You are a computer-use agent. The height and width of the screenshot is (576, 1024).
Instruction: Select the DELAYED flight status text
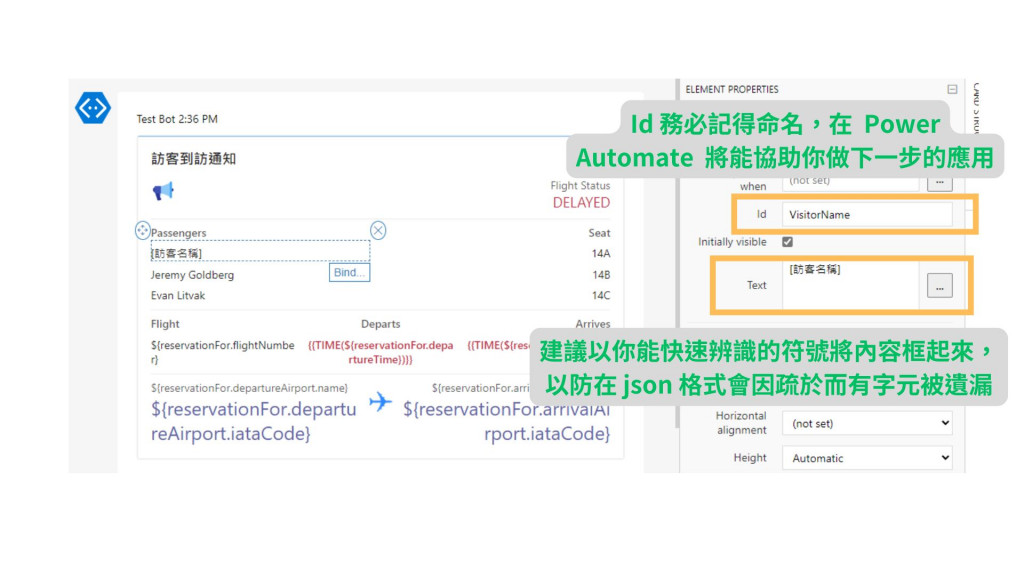pyautogui.click(x=581, y=202)
